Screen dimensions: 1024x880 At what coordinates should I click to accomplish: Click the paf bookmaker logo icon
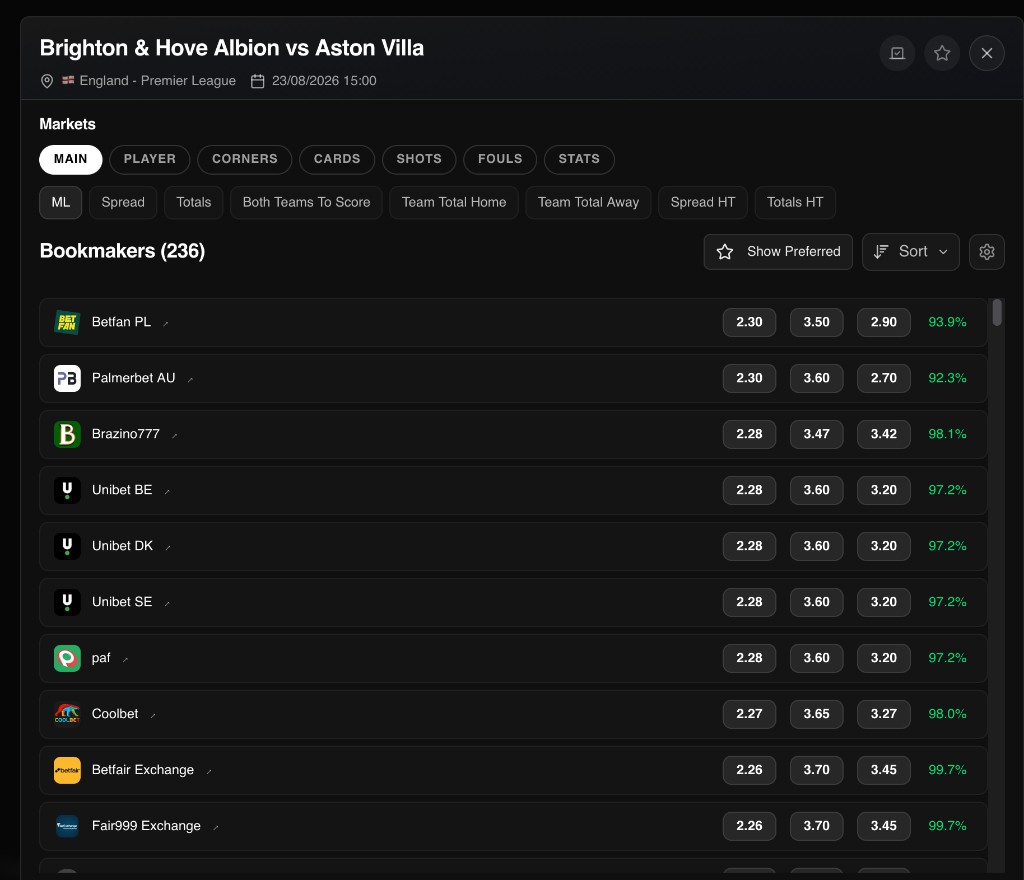click(x=67, y=658)
